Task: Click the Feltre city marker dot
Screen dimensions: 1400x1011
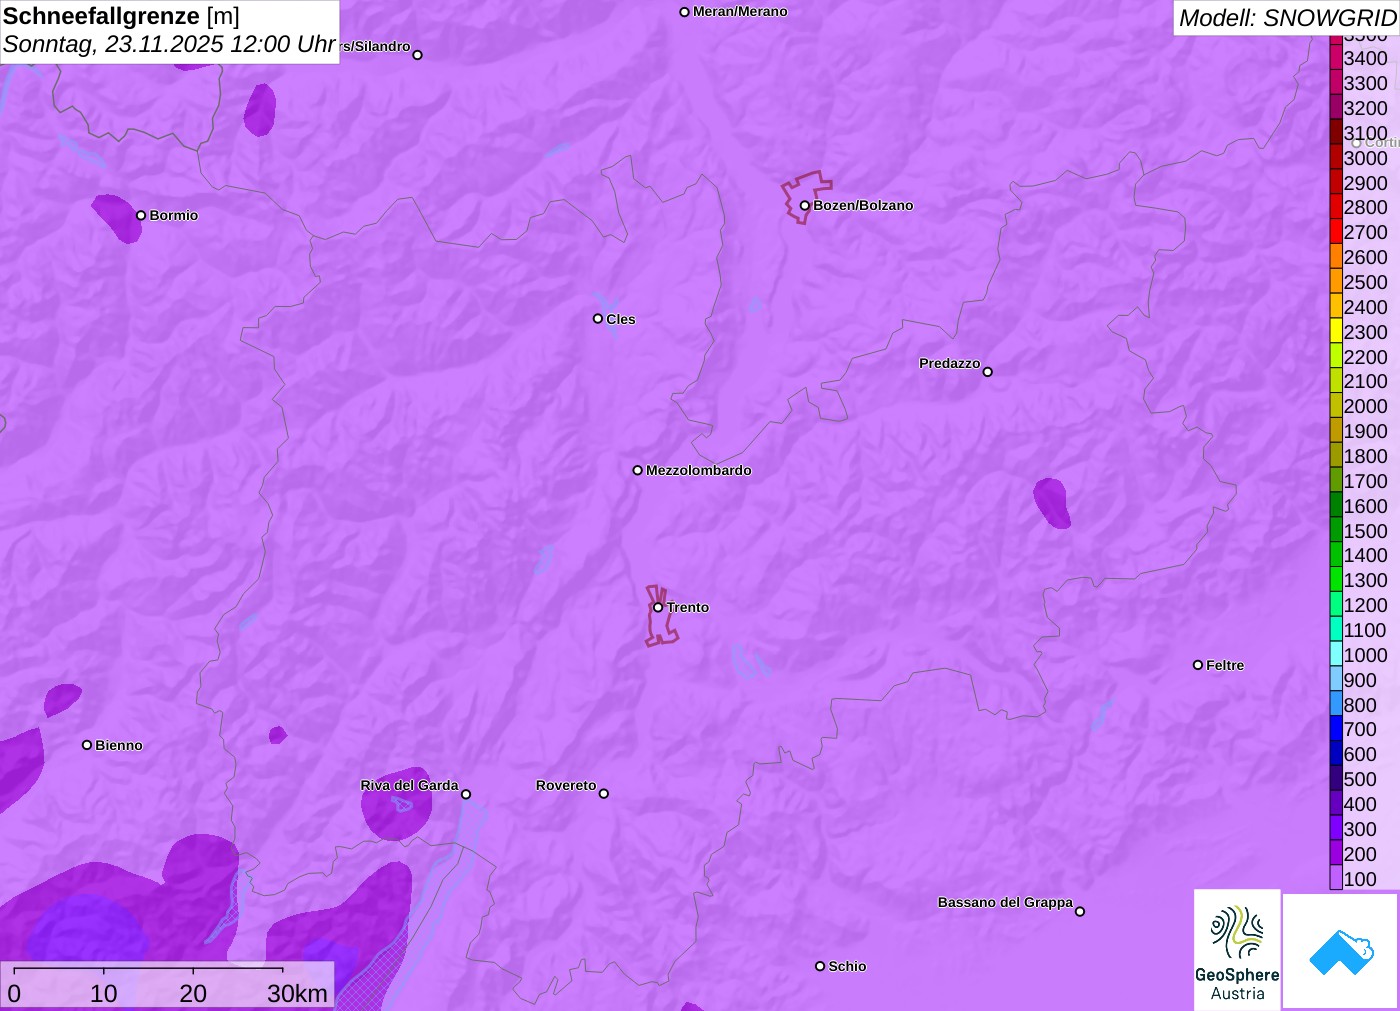Action: (1198, 665)
